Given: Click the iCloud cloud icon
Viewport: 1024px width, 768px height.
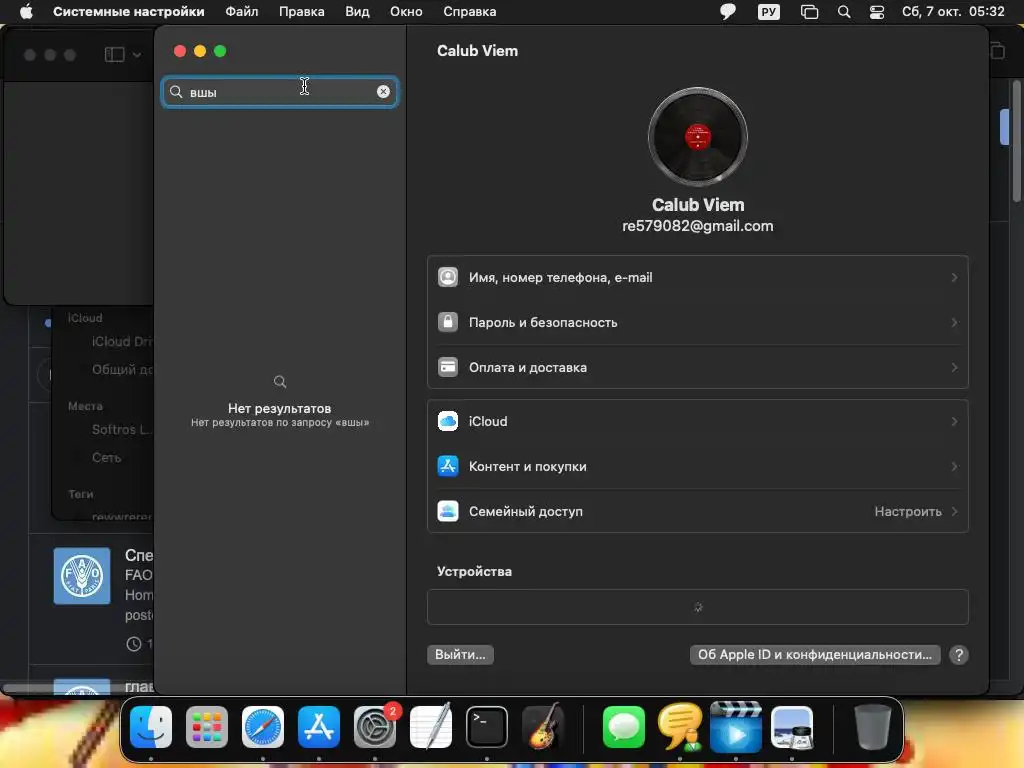Looking at the screenshot, I should tap(448, 421).
